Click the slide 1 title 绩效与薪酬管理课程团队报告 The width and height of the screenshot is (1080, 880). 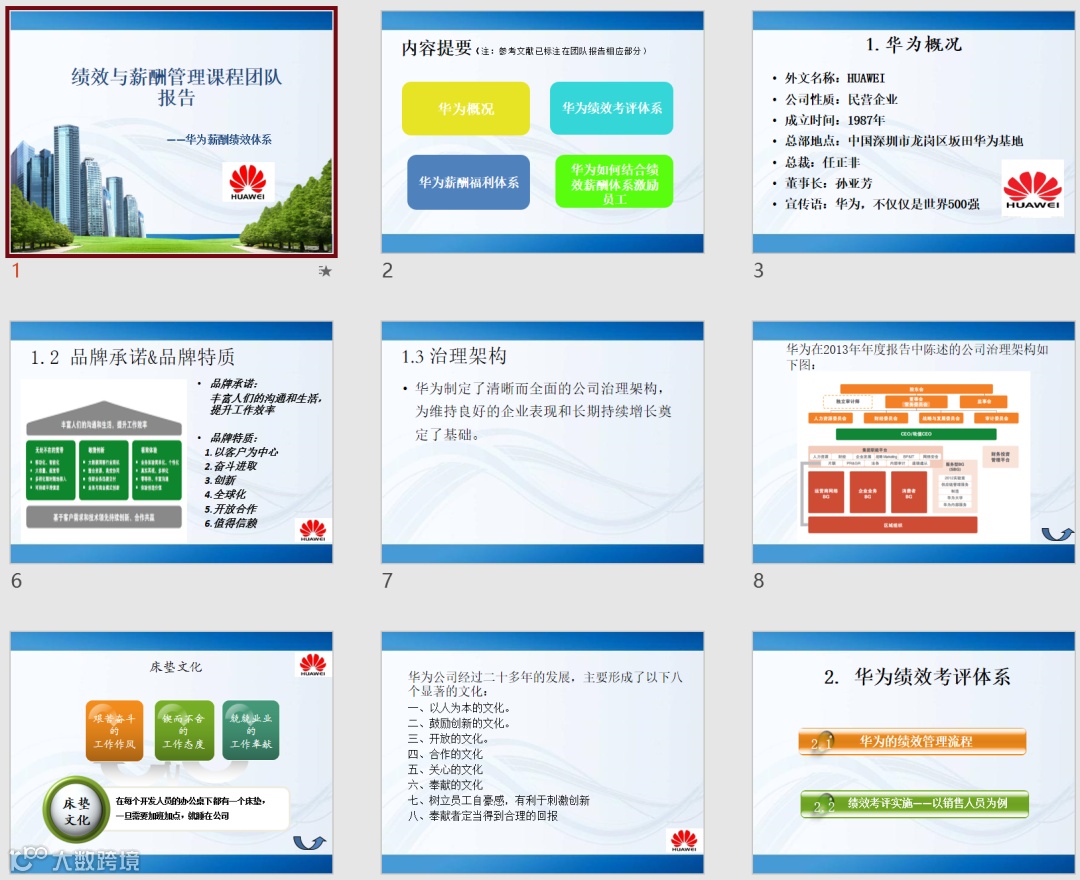[x=176, y=87]
